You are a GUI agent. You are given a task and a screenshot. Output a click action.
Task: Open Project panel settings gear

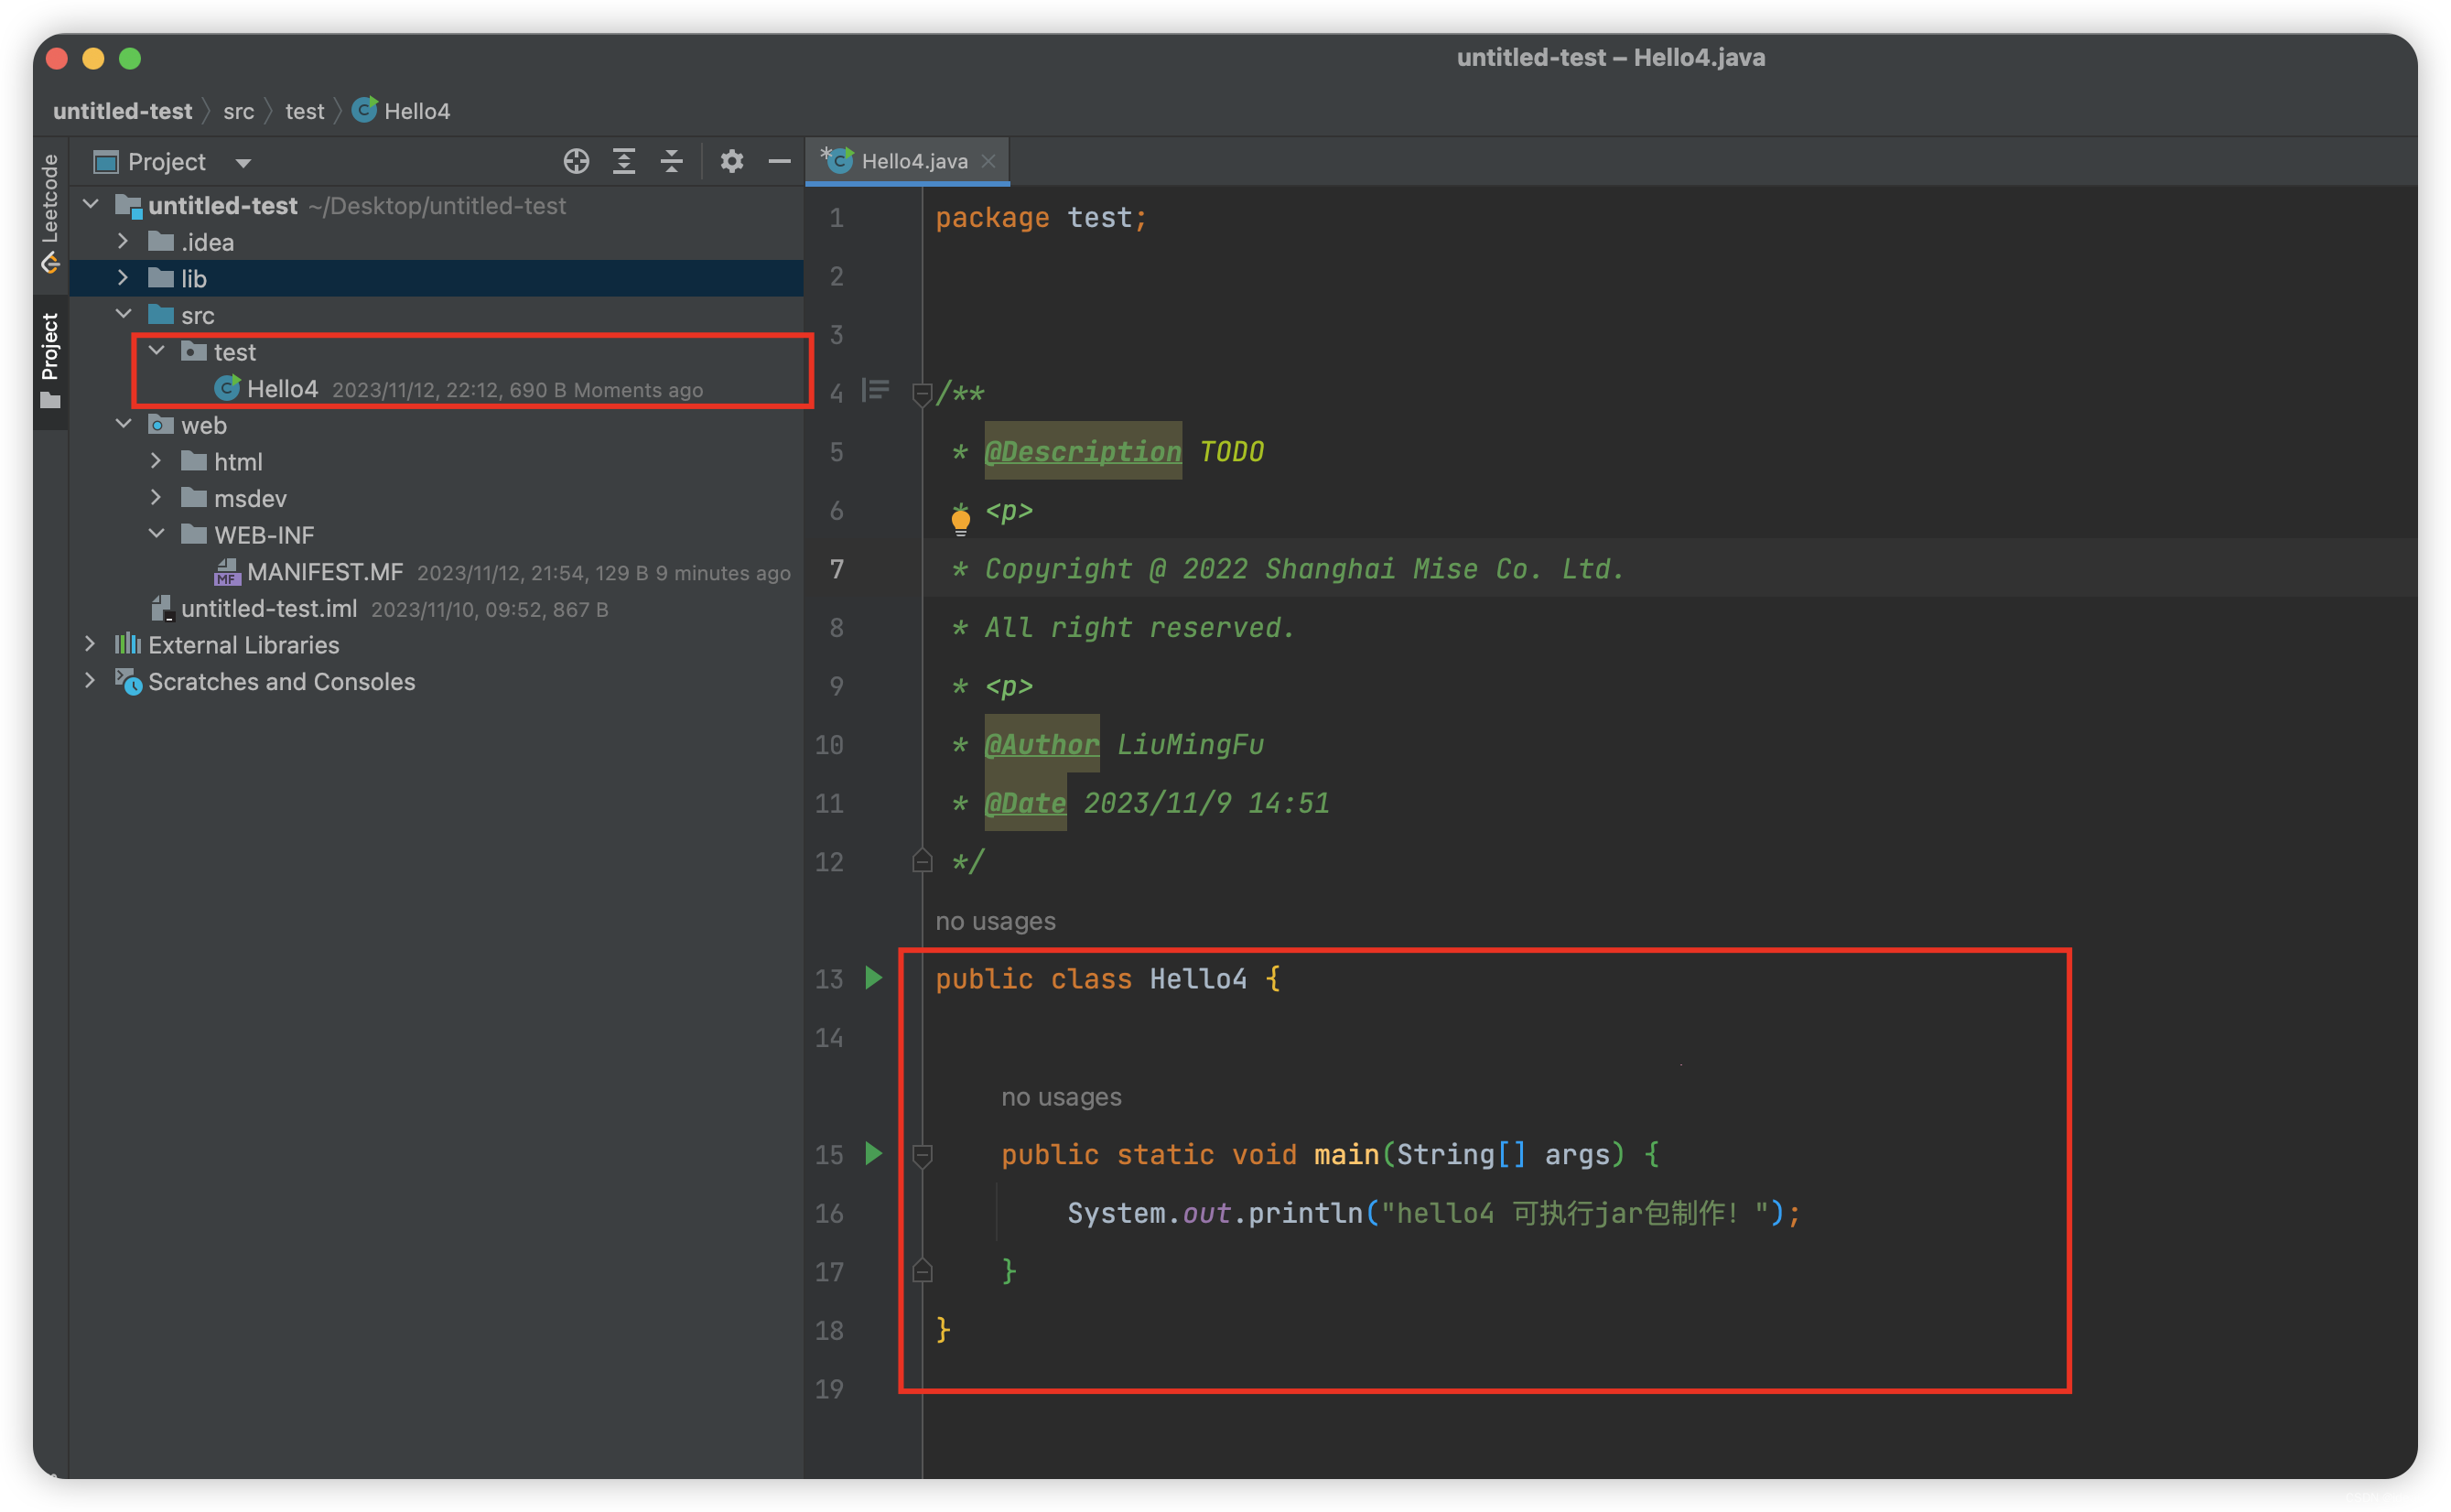coord(732,161)
